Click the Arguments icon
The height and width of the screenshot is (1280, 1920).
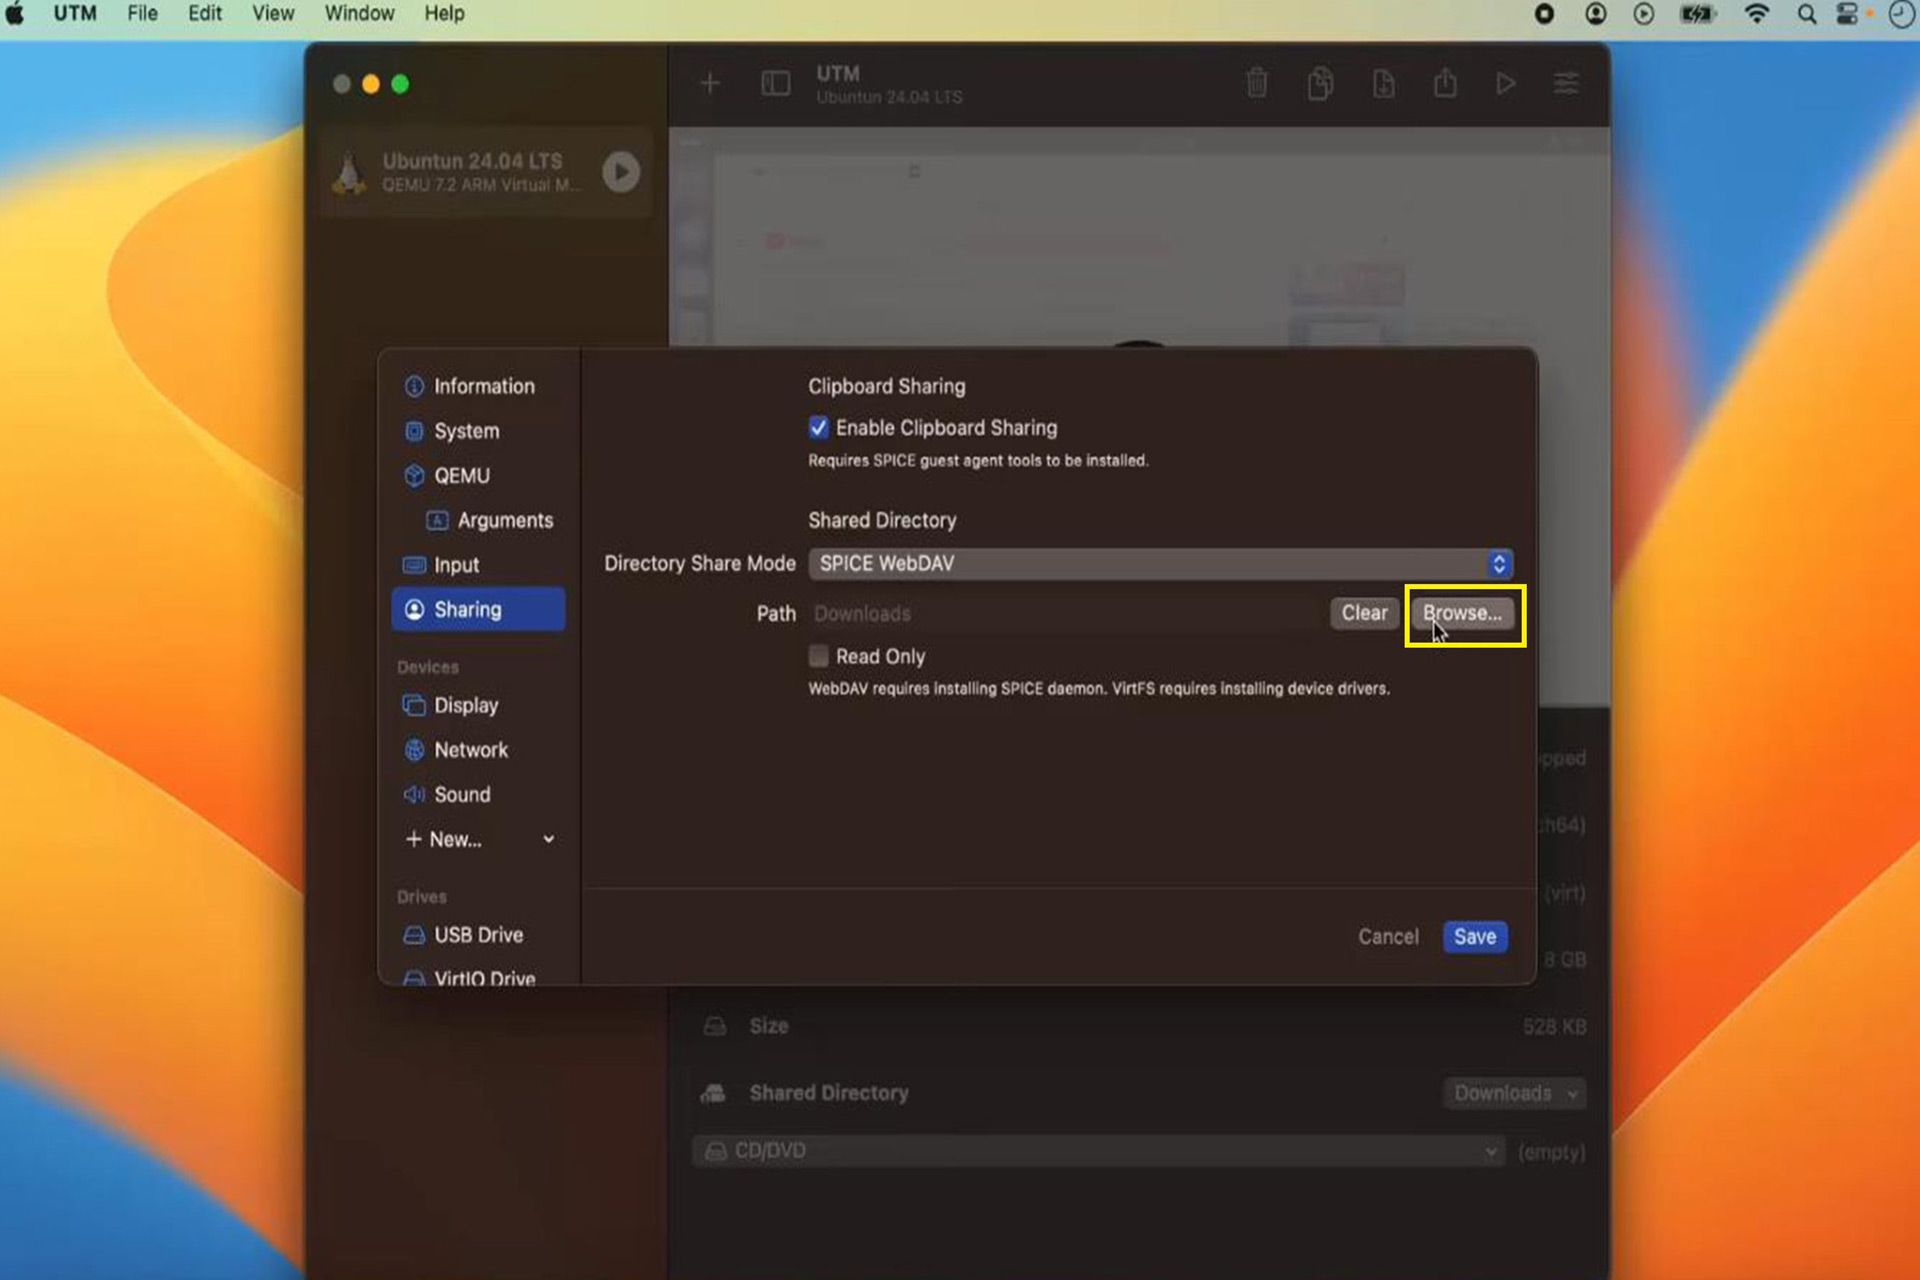click(x=437, y=520)
